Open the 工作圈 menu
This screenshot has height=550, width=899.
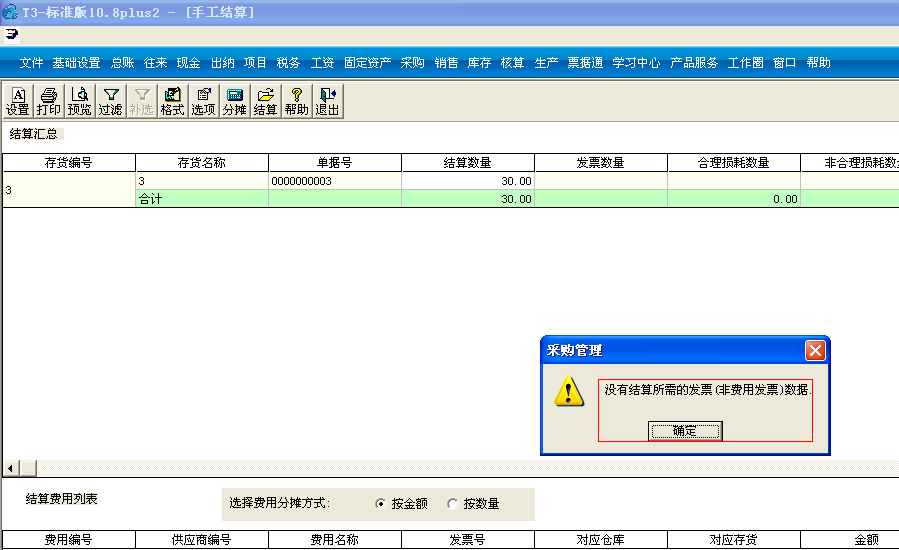pyautogui.click(x=745, y=63)
